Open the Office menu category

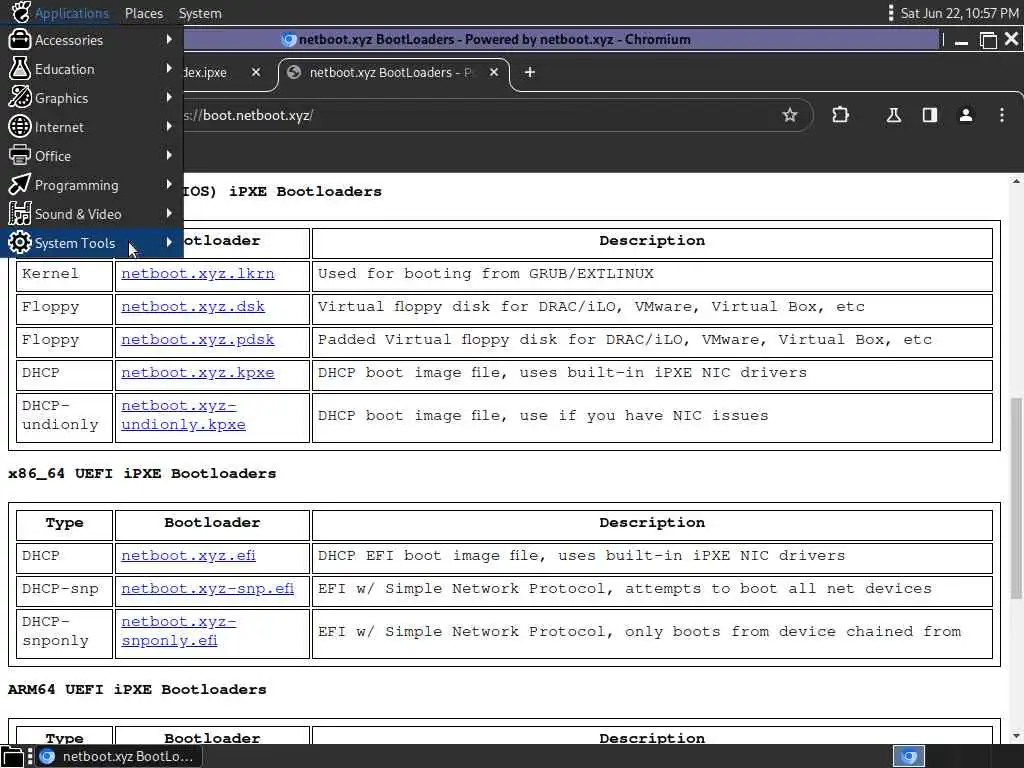[91, 156]
